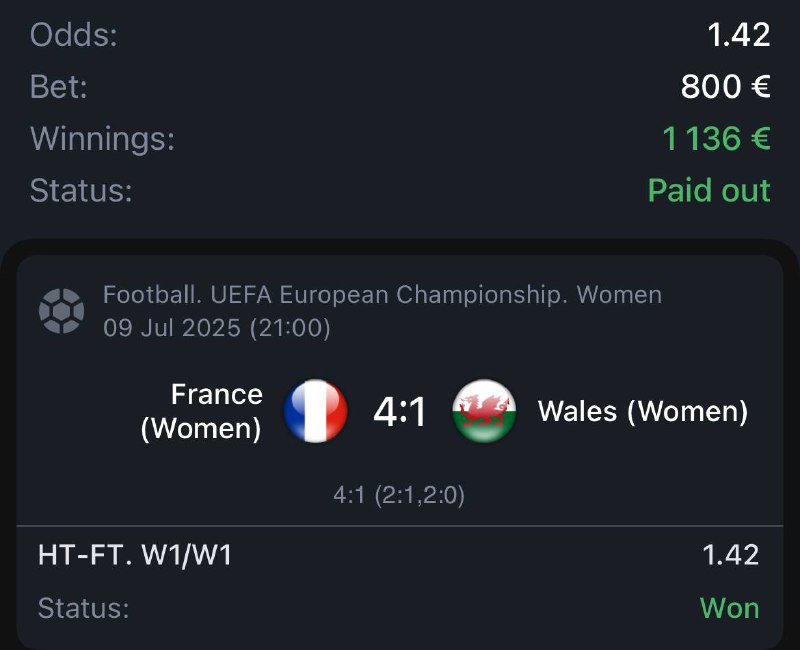This screenshot has height=650, width=800.
Task: Click the green Won status
Action: 729,608
